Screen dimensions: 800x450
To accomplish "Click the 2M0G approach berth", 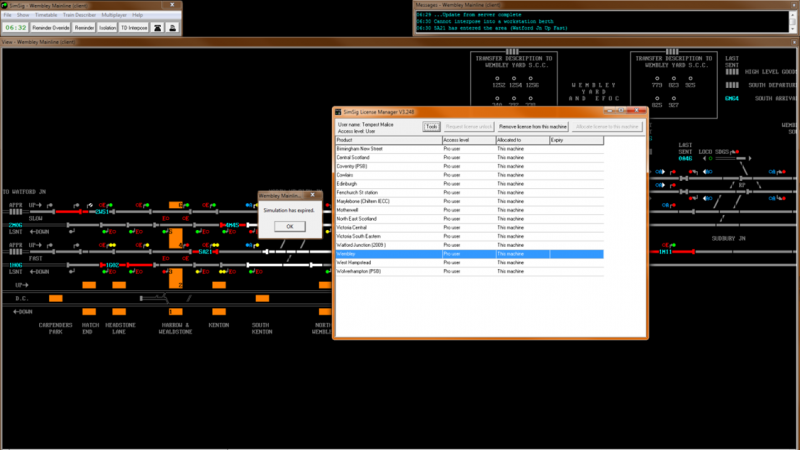I will tap(15, 225).
